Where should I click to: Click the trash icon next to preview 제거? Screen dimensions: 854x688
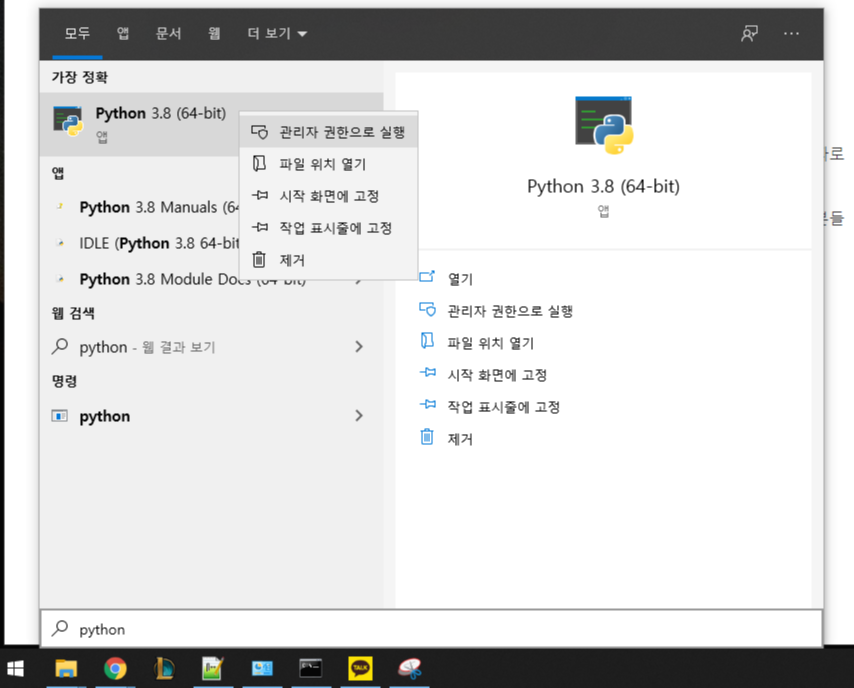coord(427,437)
